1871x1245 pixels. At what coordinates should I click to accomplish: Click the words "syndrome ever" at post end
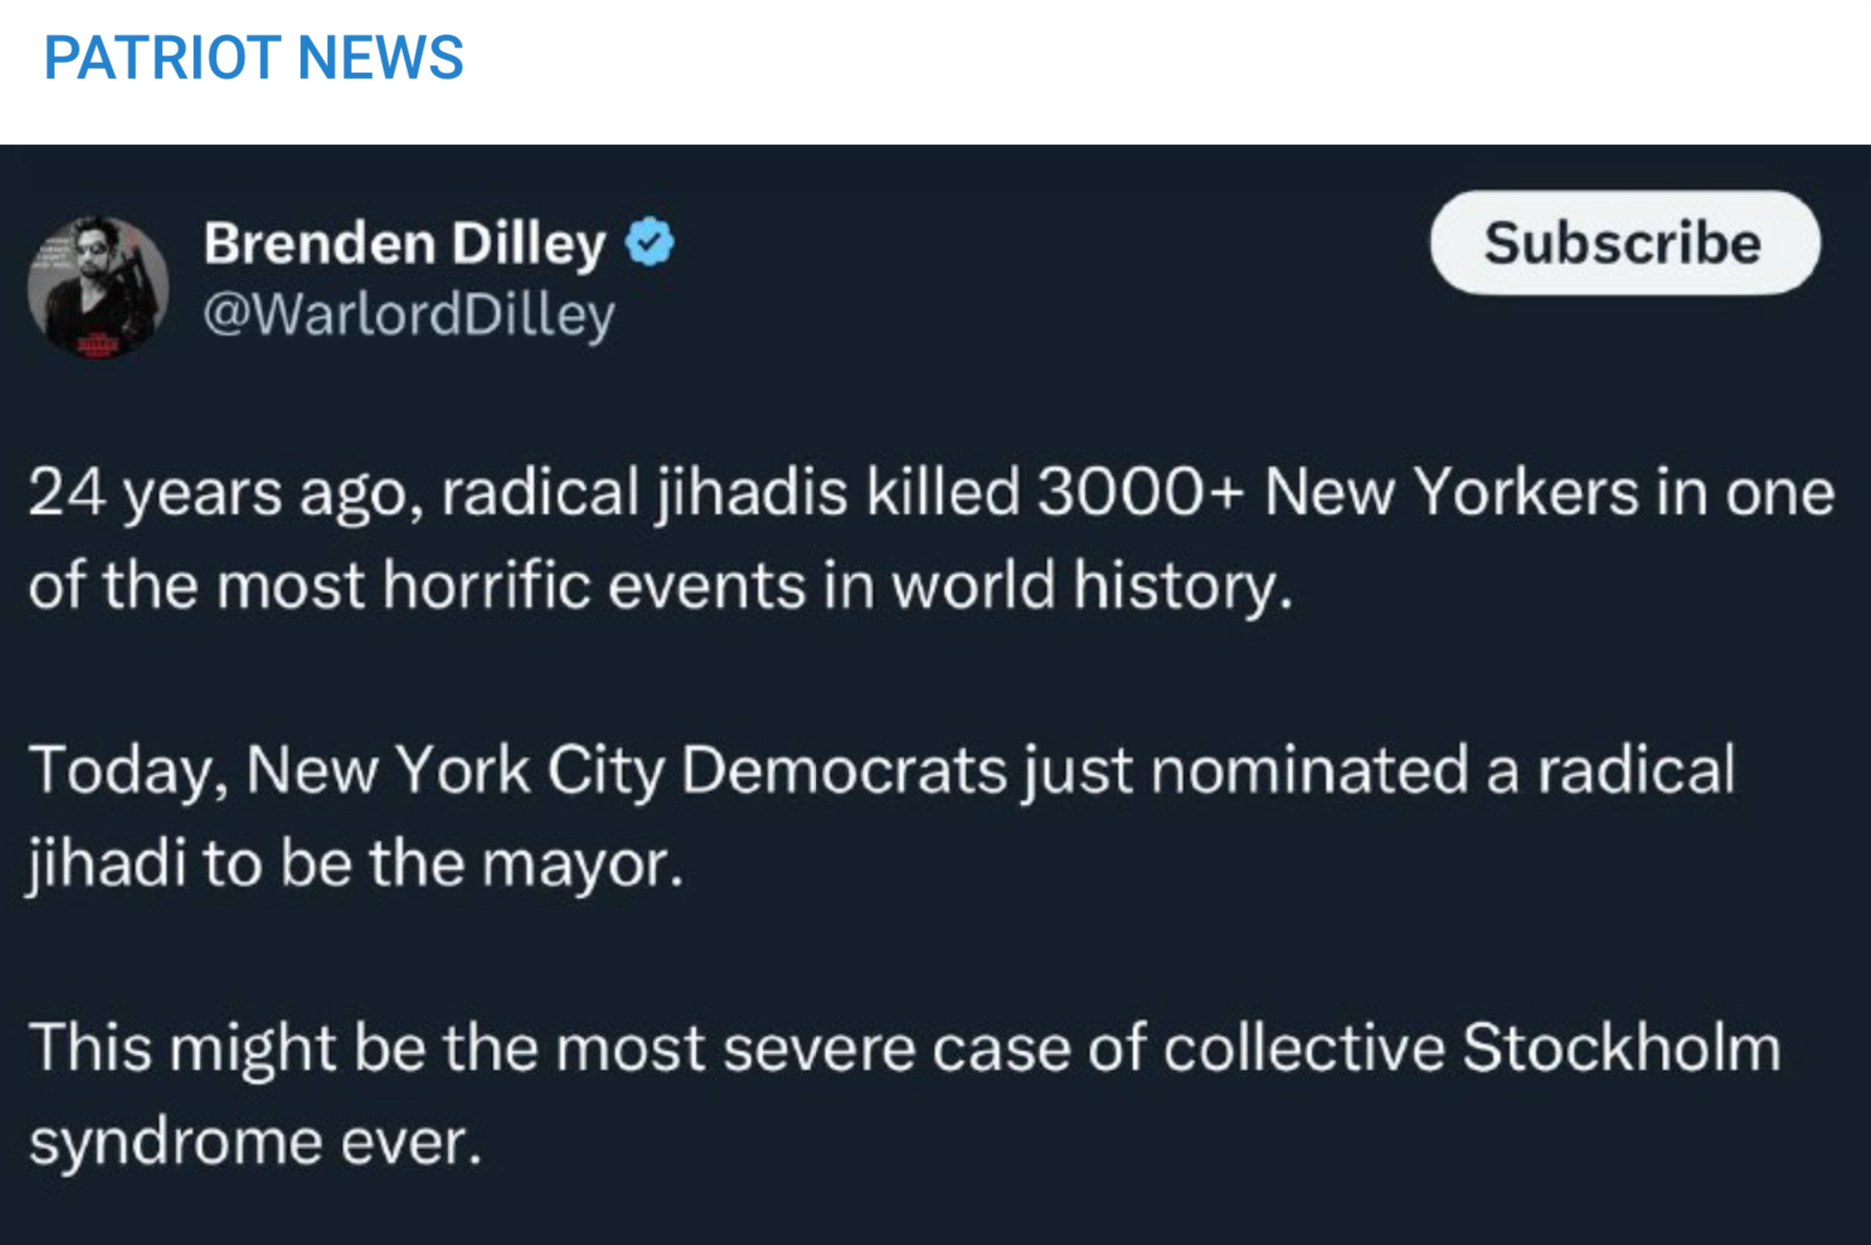click(x=255, y=1141)
